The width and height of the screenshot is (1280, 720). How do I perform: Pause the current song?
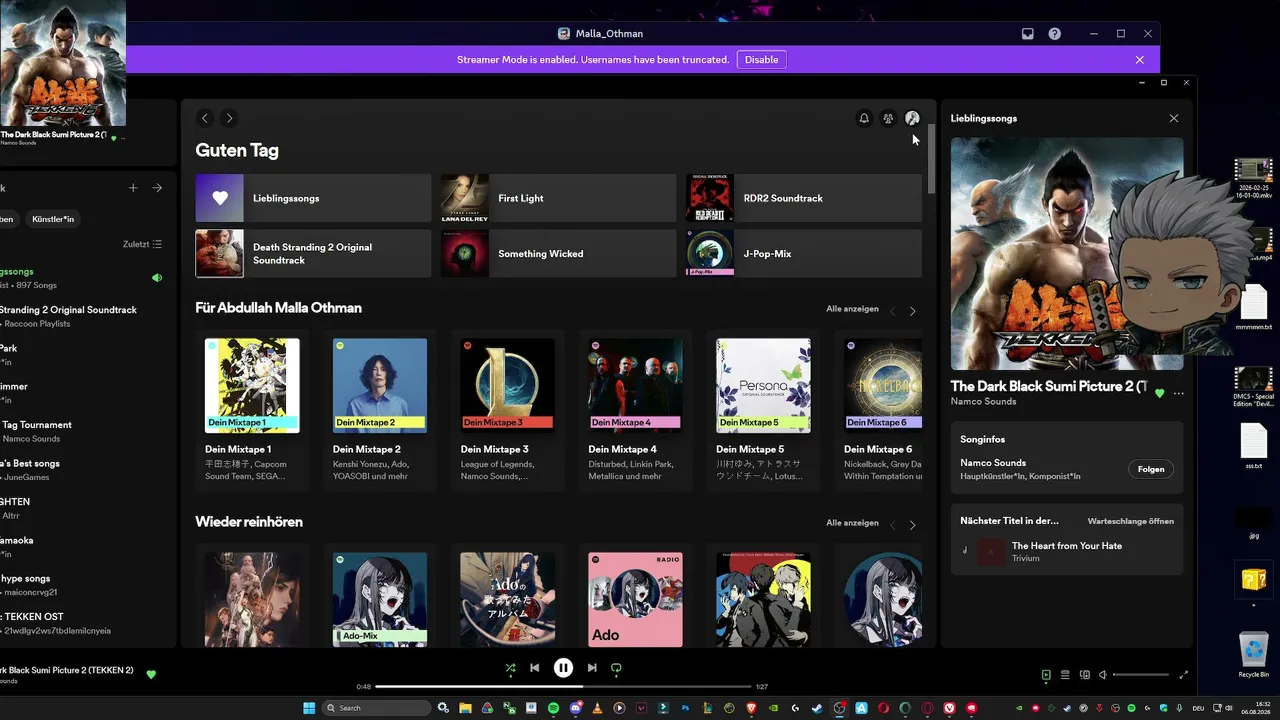[564, 668]
